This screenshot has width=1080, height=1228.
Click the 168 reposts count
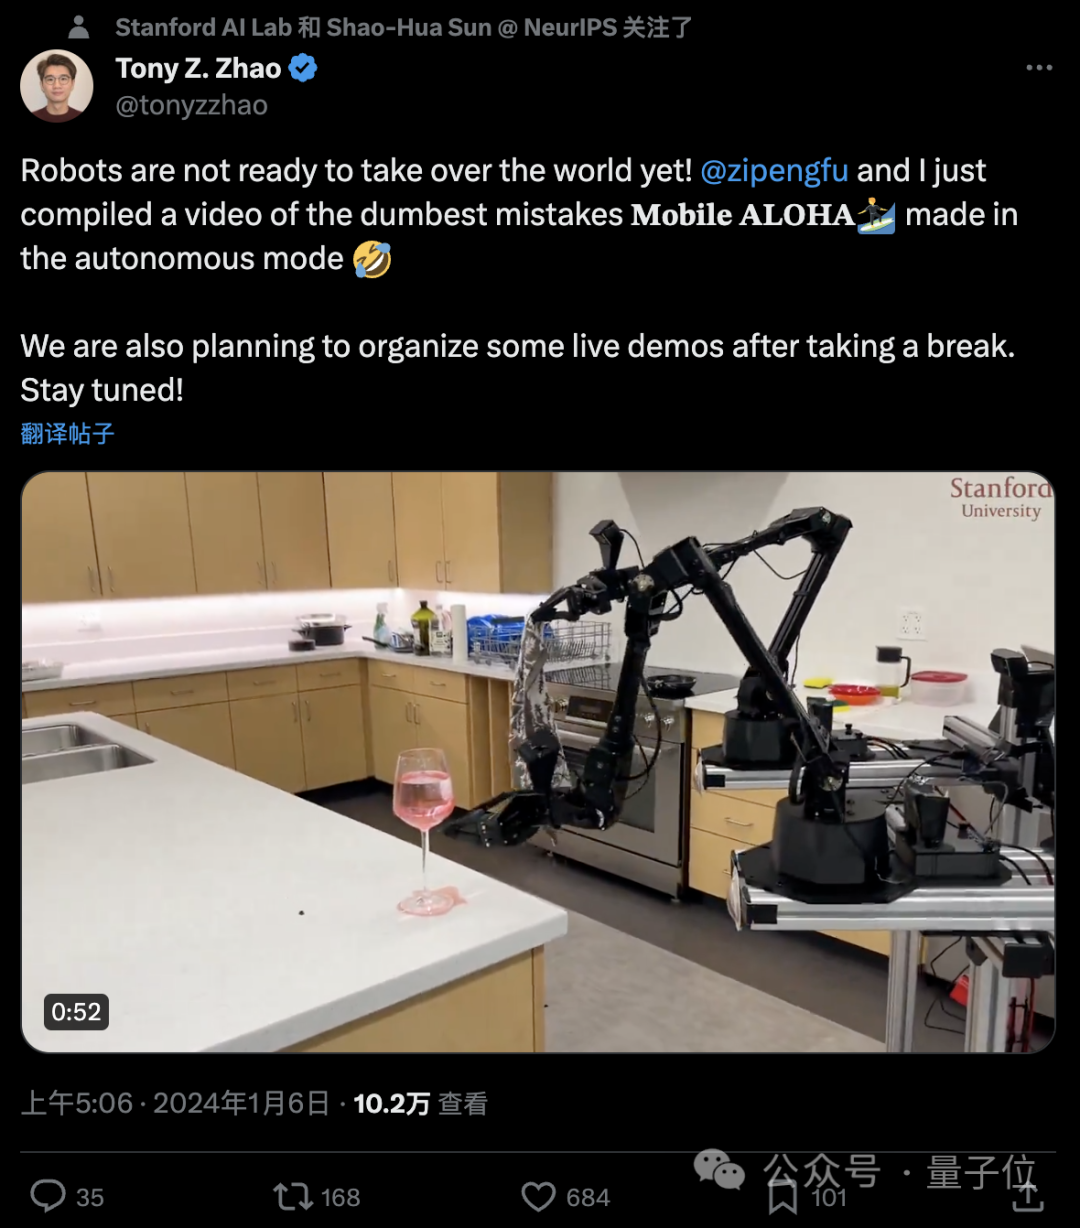[x=340, y=1197]
